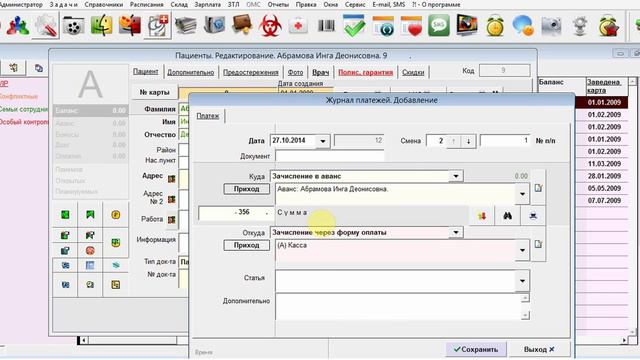
Task: Open the Дата dropdown calendar arrow
Action: 322,141
